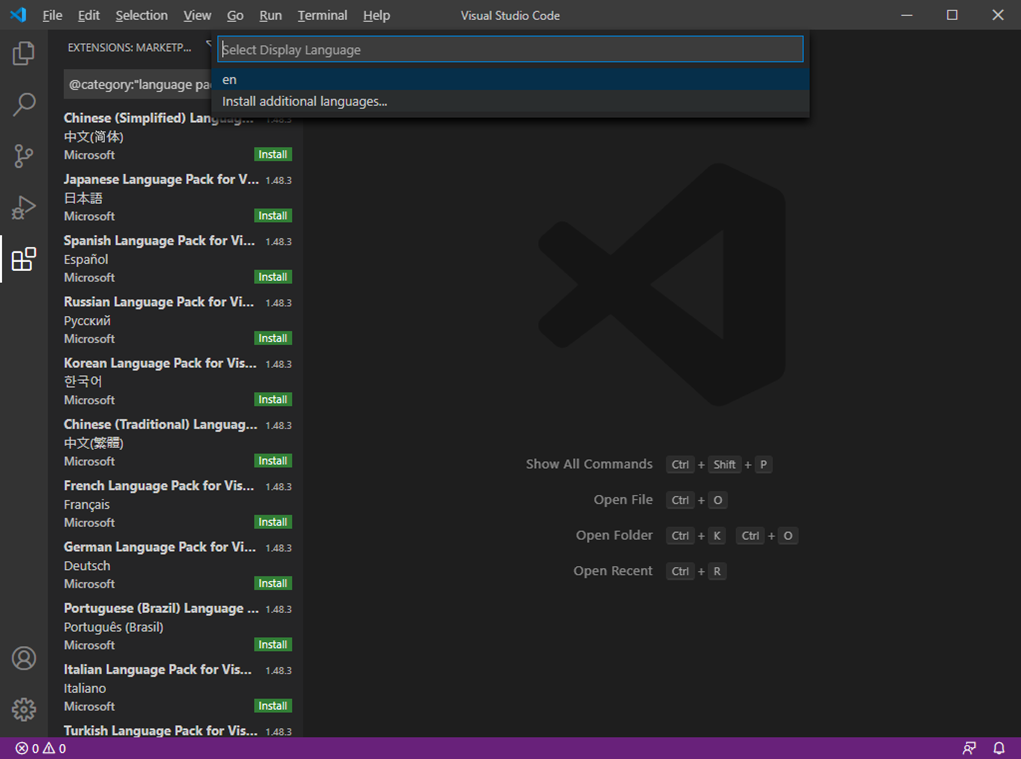This screenshot has height=759, width=1021.
Task: Open Russian Language Pack extension title
Action: 159,302
